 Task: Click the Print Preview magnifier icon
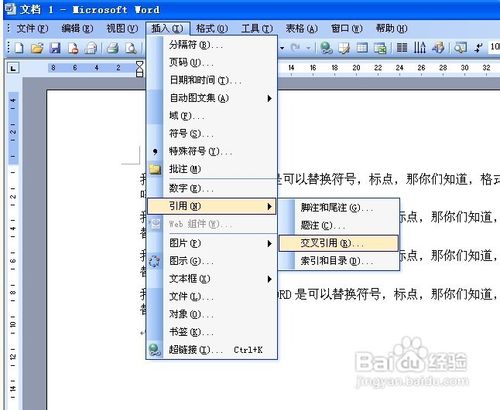click(x=131, y=48)
